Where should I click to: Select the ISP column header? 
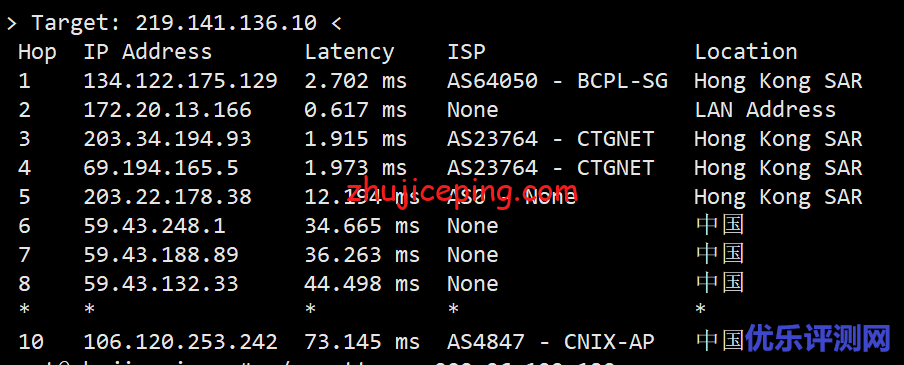[x=466, y=52]
